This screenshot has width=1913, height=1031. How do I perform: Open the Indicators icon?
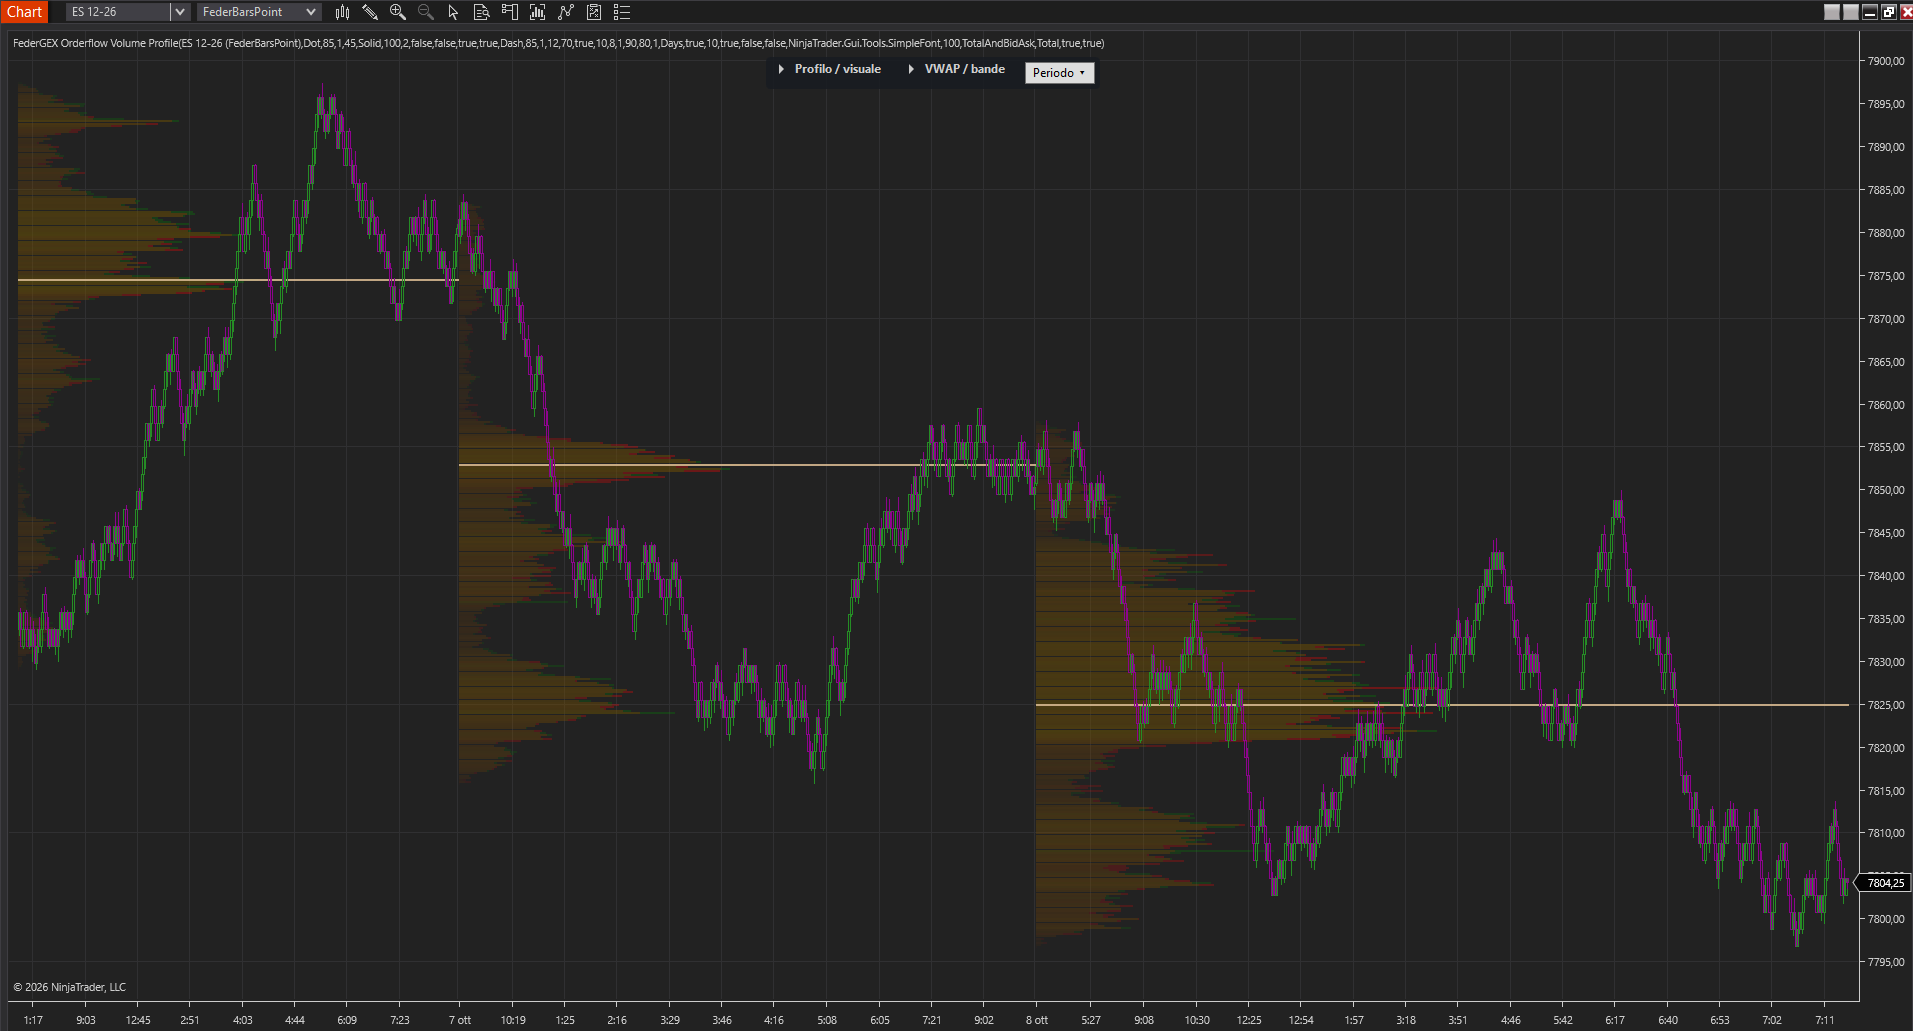565,12
